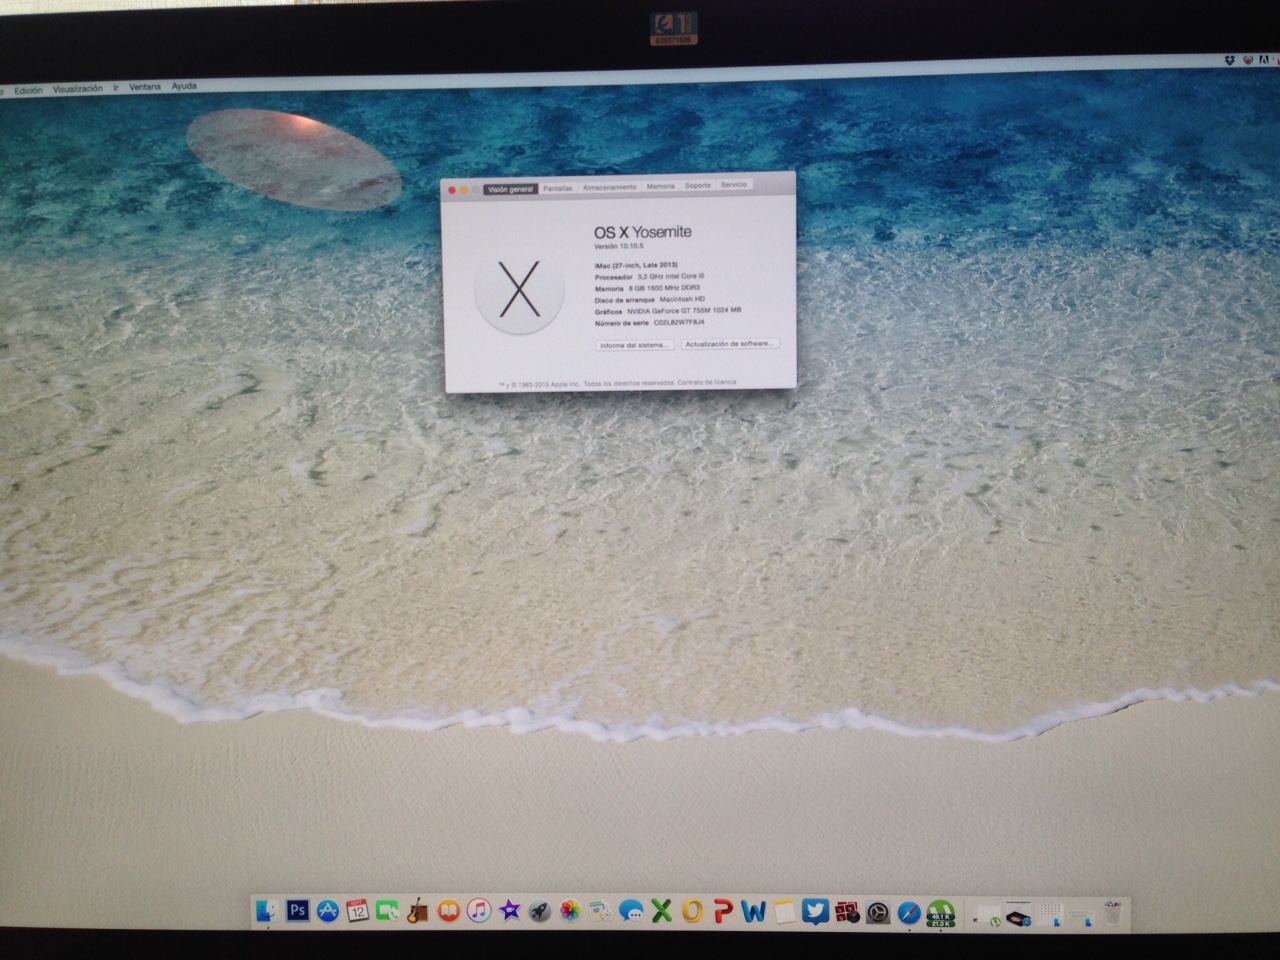Open Word from the Dock

pos(754,910)
